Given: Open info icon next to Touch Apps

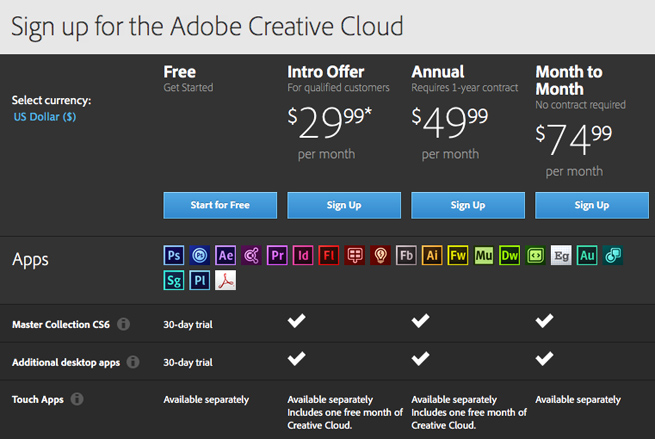Looking at the screenshot, I should 77,399.
